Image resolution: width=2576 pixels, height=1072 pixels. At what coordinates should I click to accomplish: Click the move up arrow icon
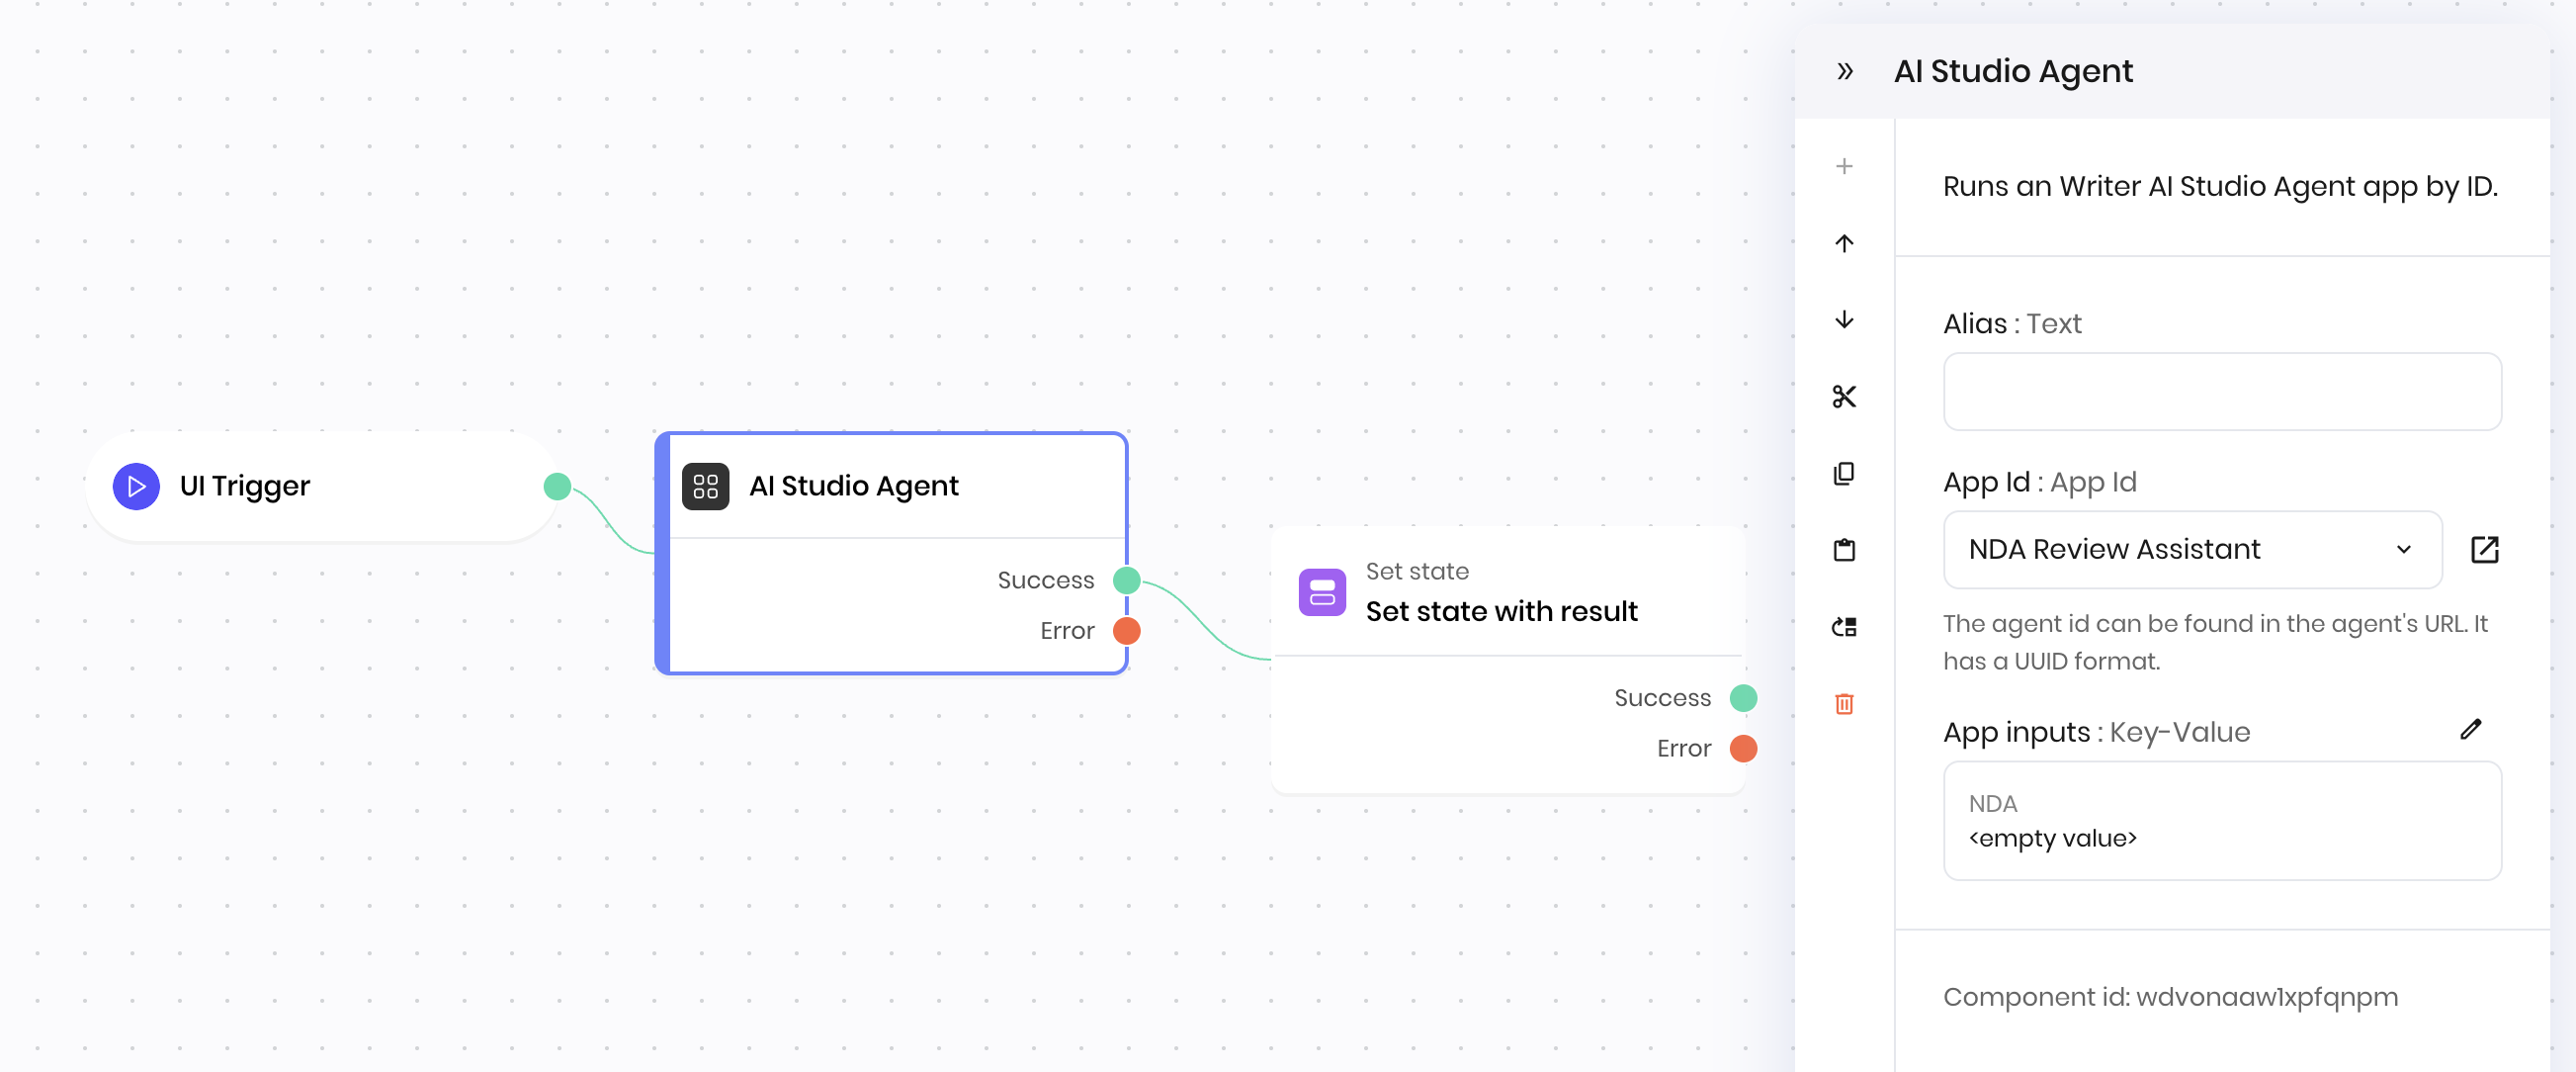click(1844, 243)
